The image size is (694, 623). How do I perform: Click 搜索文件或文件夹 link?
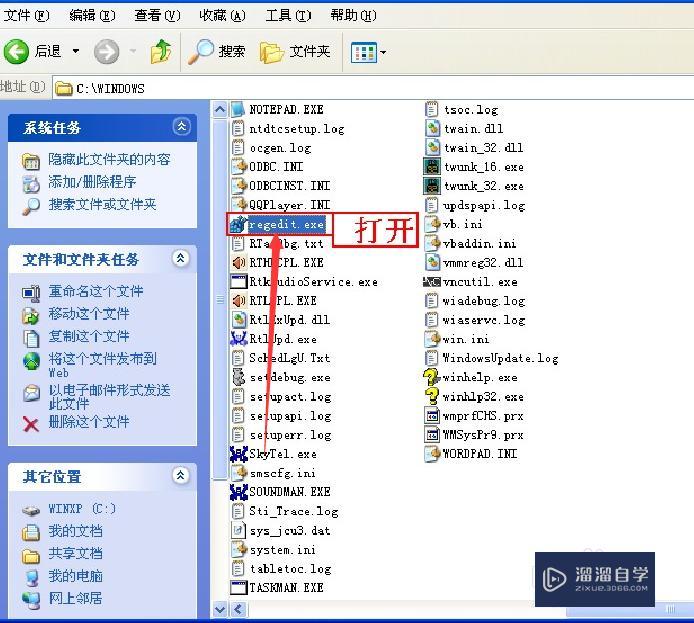102,204
